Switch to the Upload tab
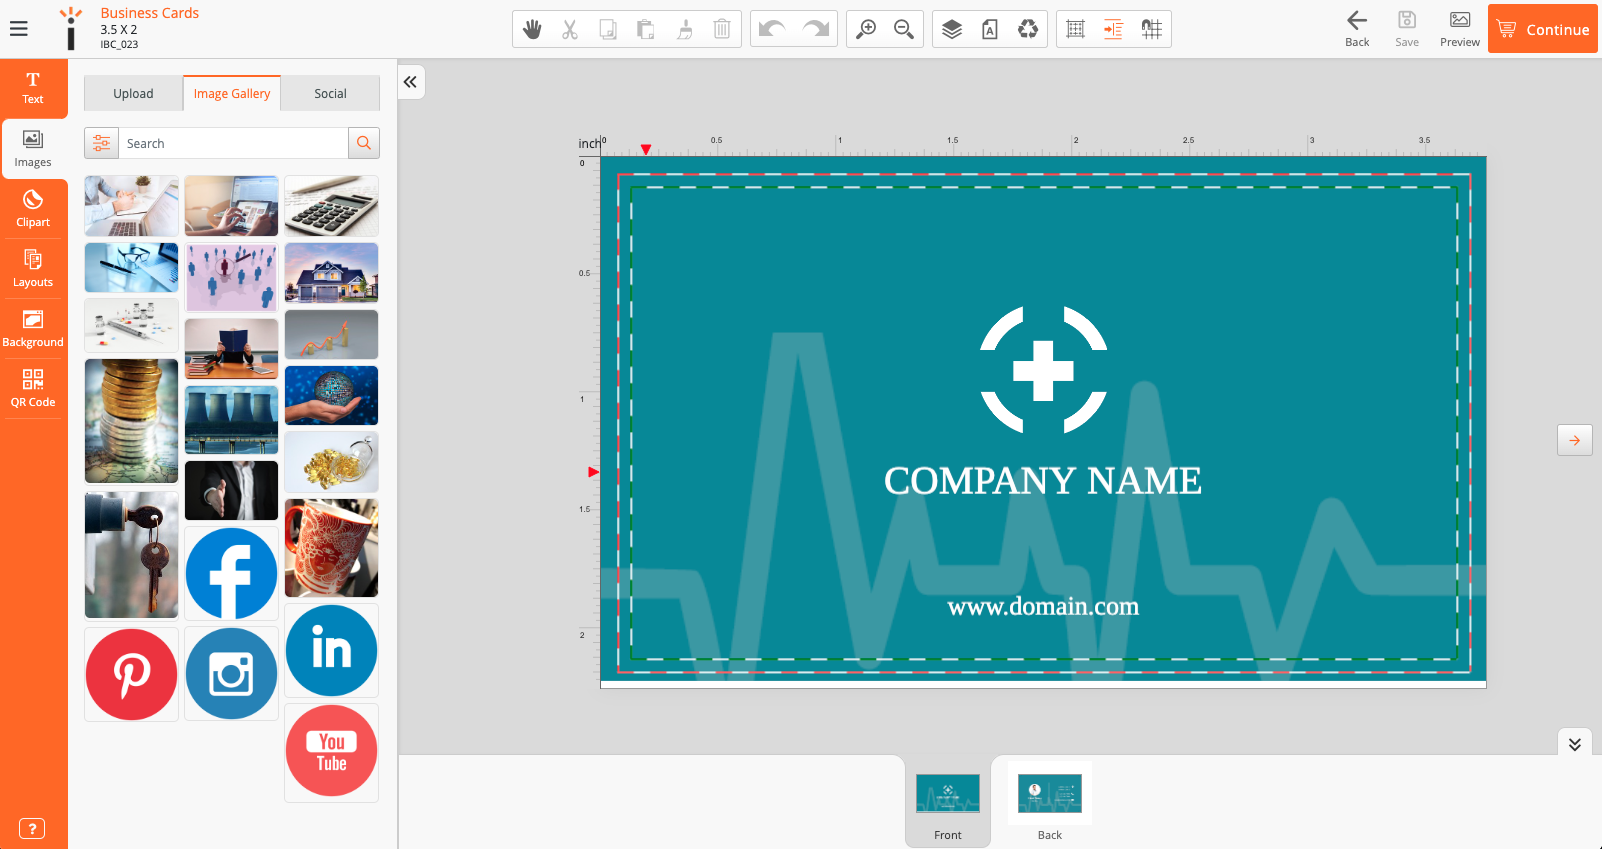This screenshot has height=849, width=1602. coord(133,93)
